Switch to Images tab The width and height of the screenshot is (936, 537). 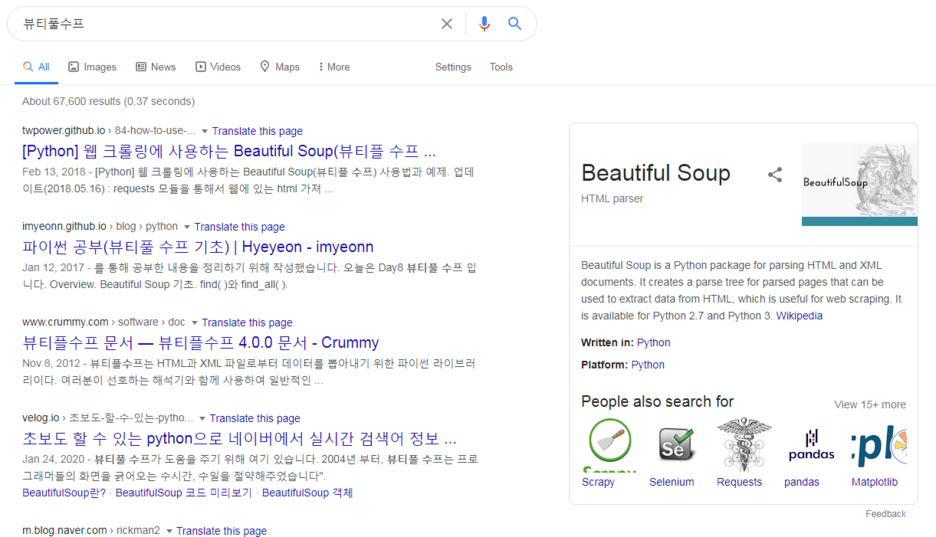92,67
